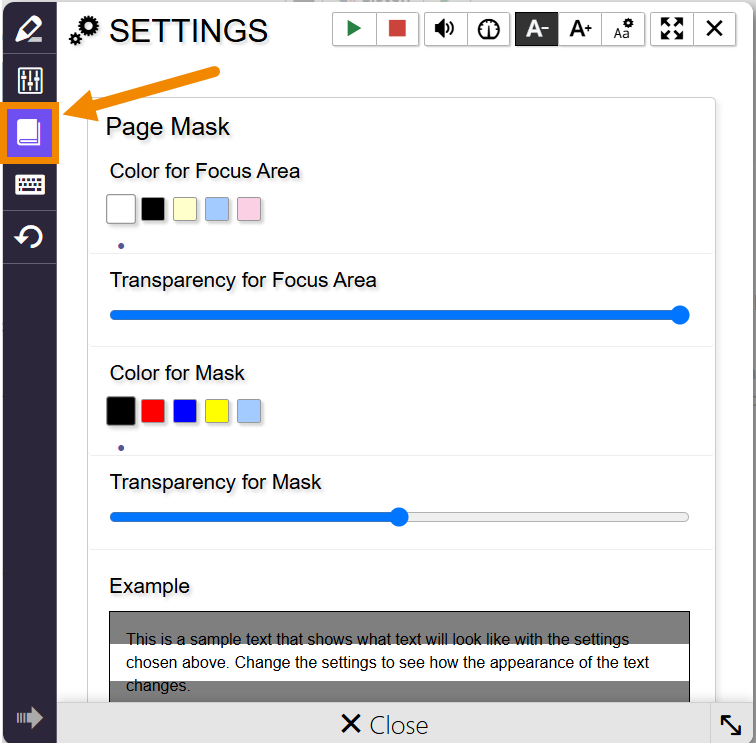Select the Page Mask book tab

(x=29, y=133)
